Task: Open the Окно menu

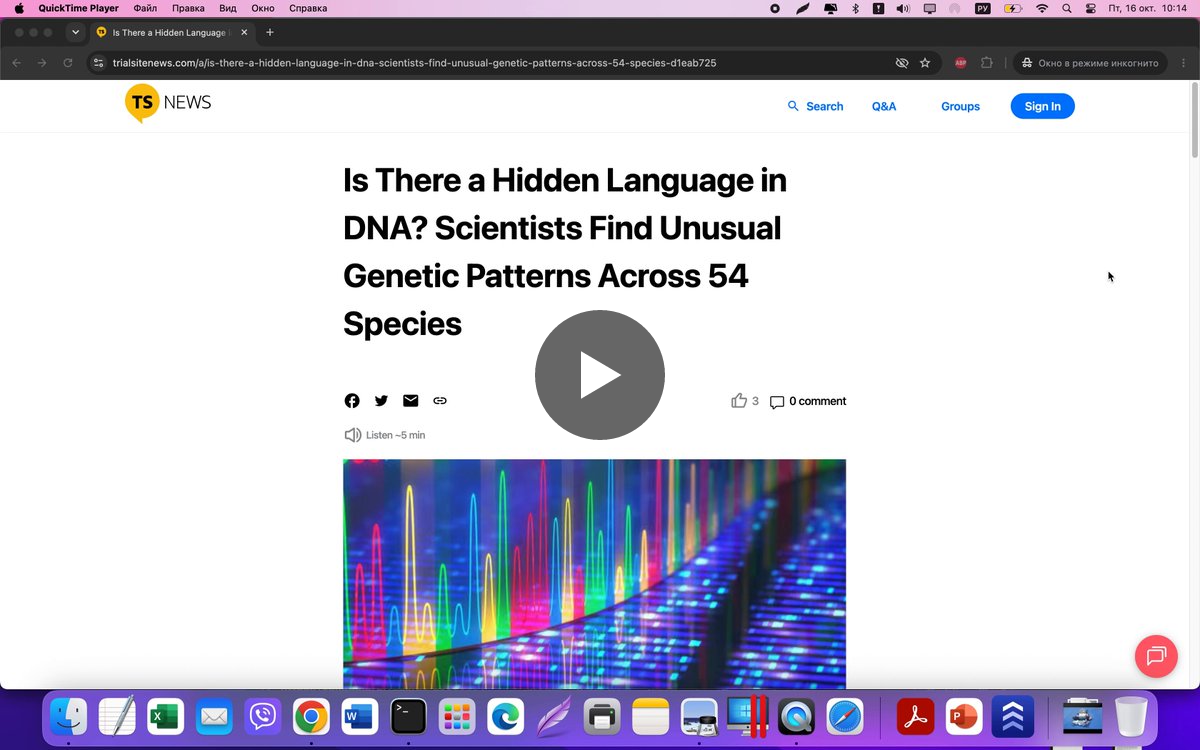Action: (263, 8)
